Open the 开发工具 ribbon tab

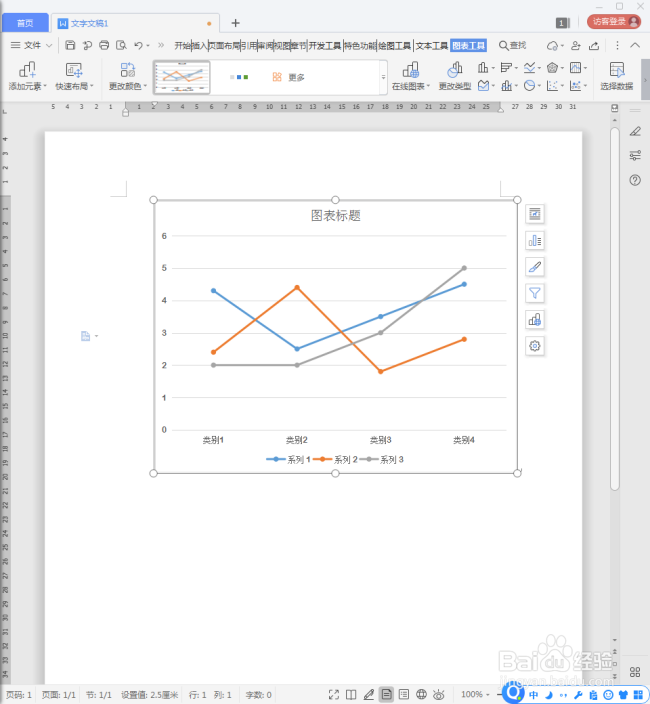(325, 45)
